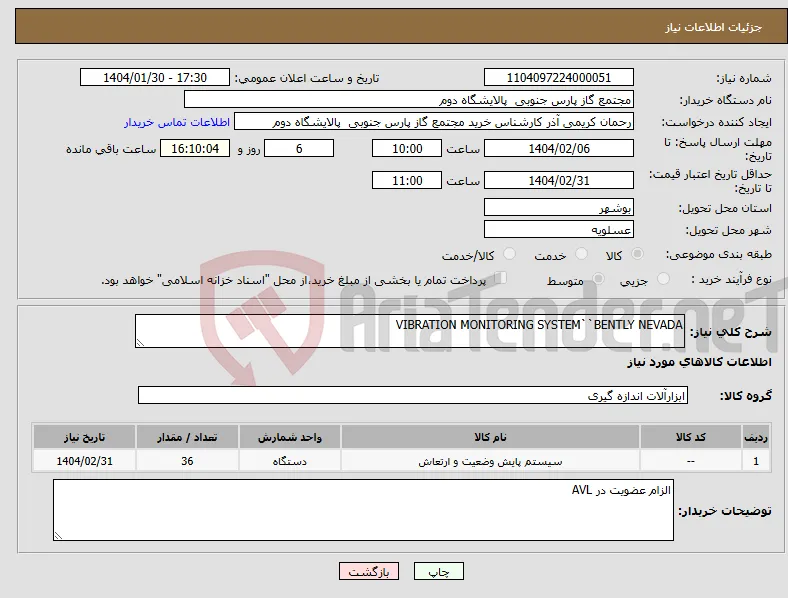This screenshot has width=788, height=598.
Task: Click the کد کالا column header
Action: [x=691, y=437]
